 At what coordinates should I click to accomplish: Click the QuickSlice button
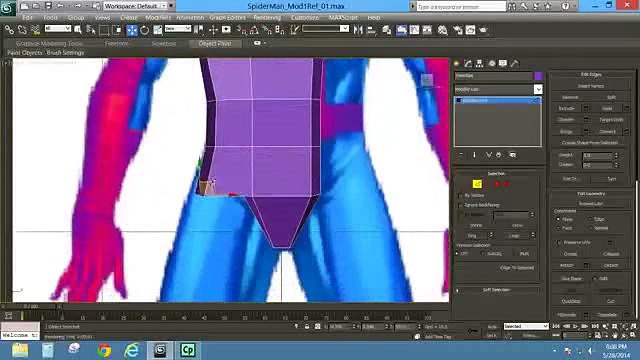tap(571, 301)
